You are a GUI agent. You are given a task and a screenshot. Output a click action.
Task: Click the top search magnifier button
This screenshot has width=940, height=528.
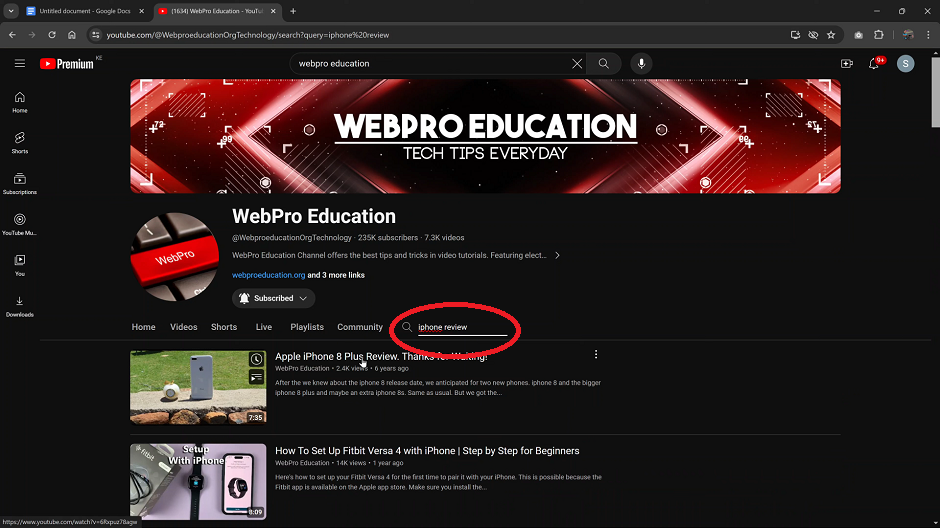pos(604,64)
